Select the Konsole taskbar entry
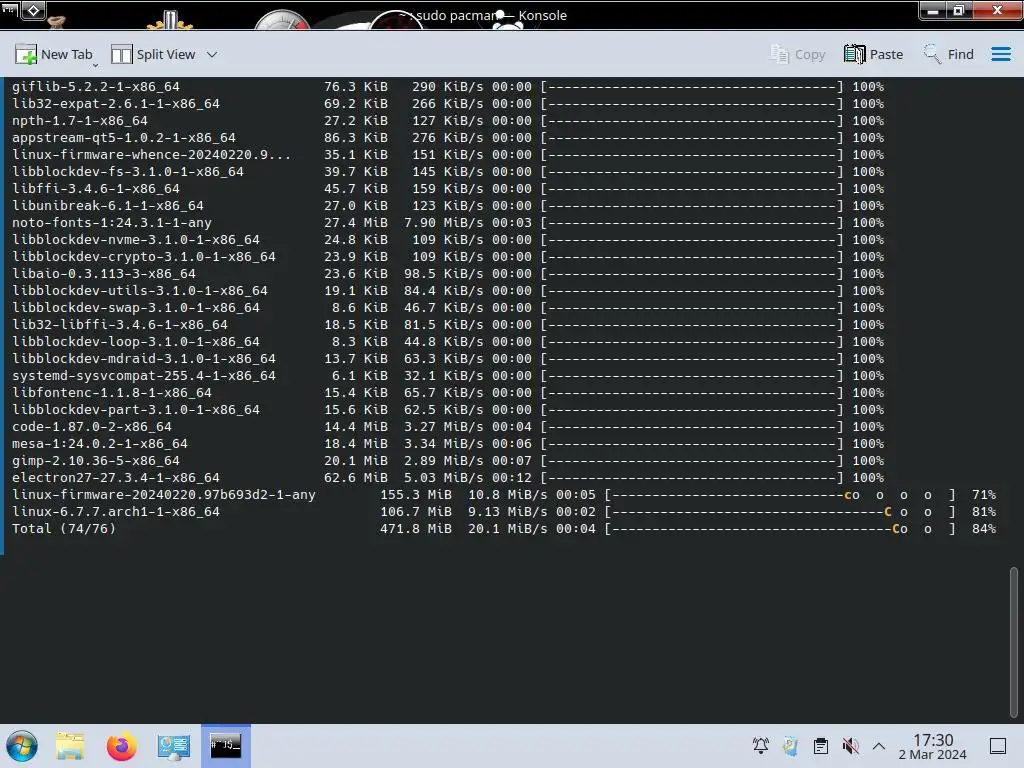 point(225,746)
